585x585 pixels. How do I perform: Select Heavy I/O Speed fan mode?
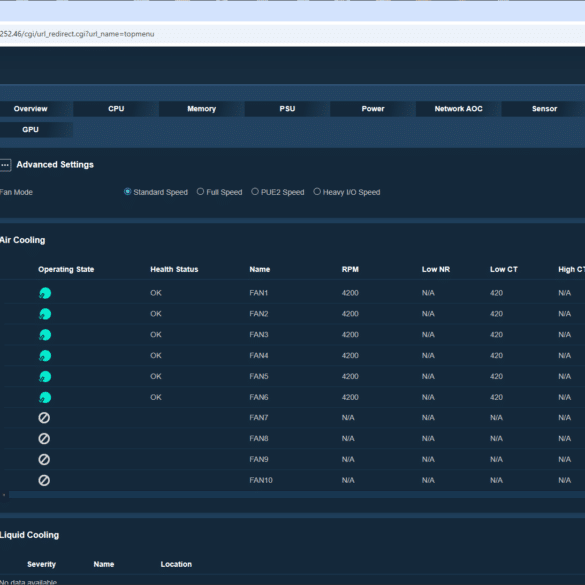[x=317, y=192]
